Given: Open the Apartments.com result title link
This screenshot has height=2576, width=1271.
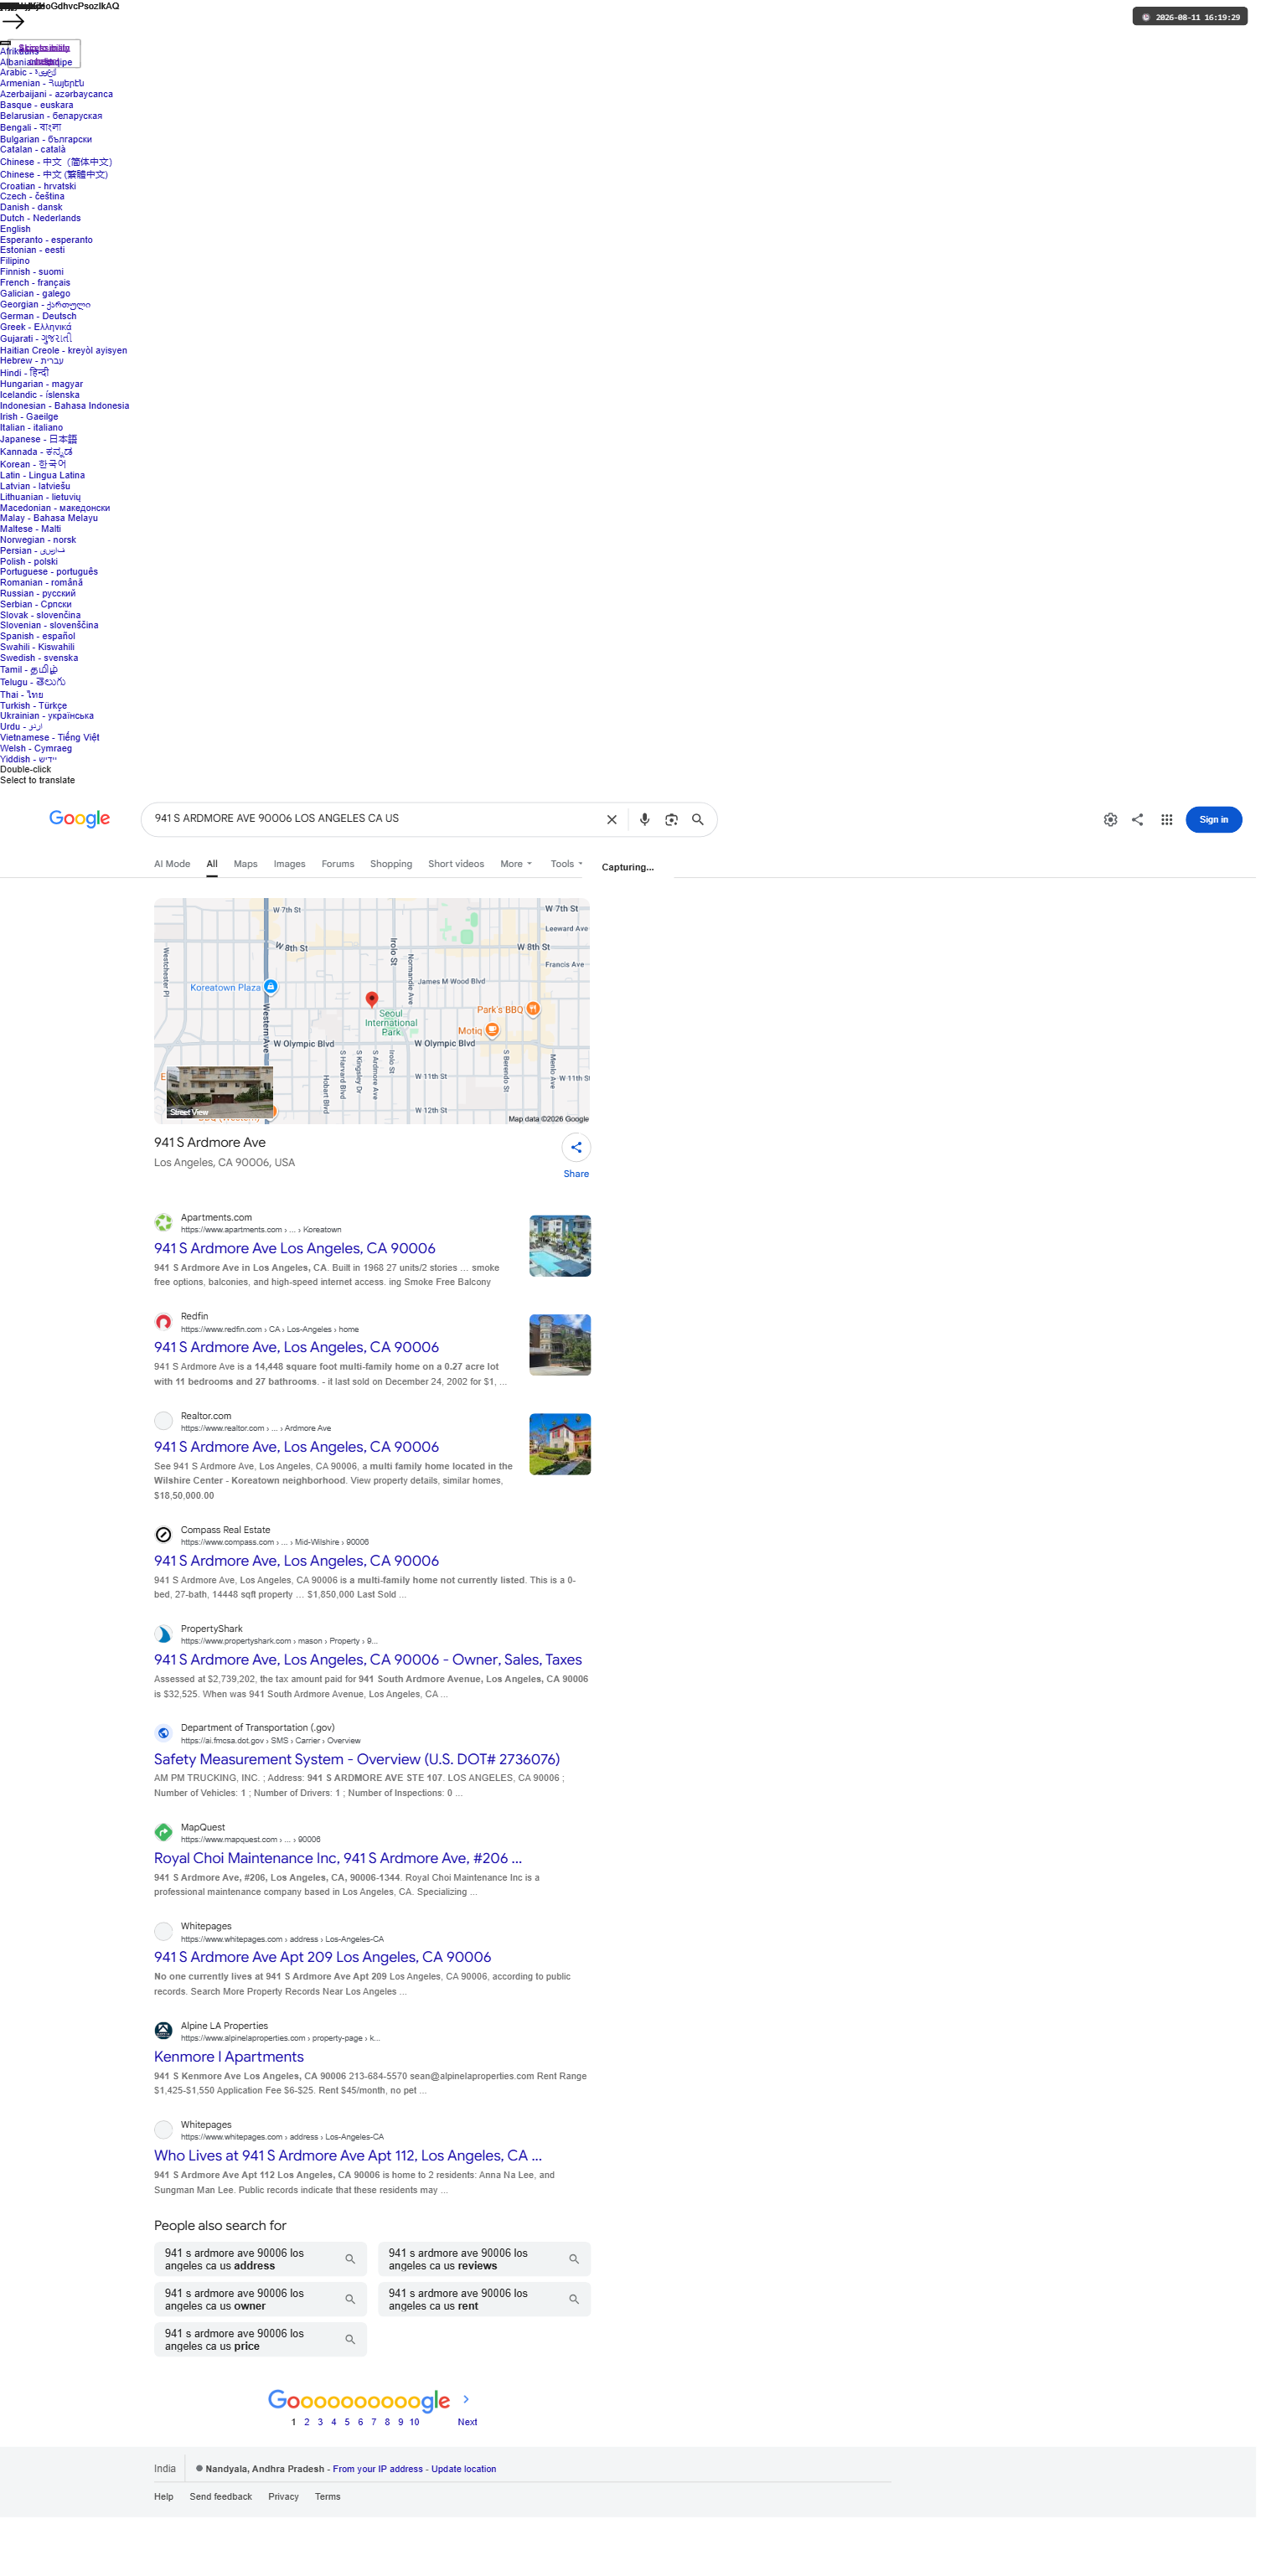Looking at the screenshot, I should [x=295, y=1248].
